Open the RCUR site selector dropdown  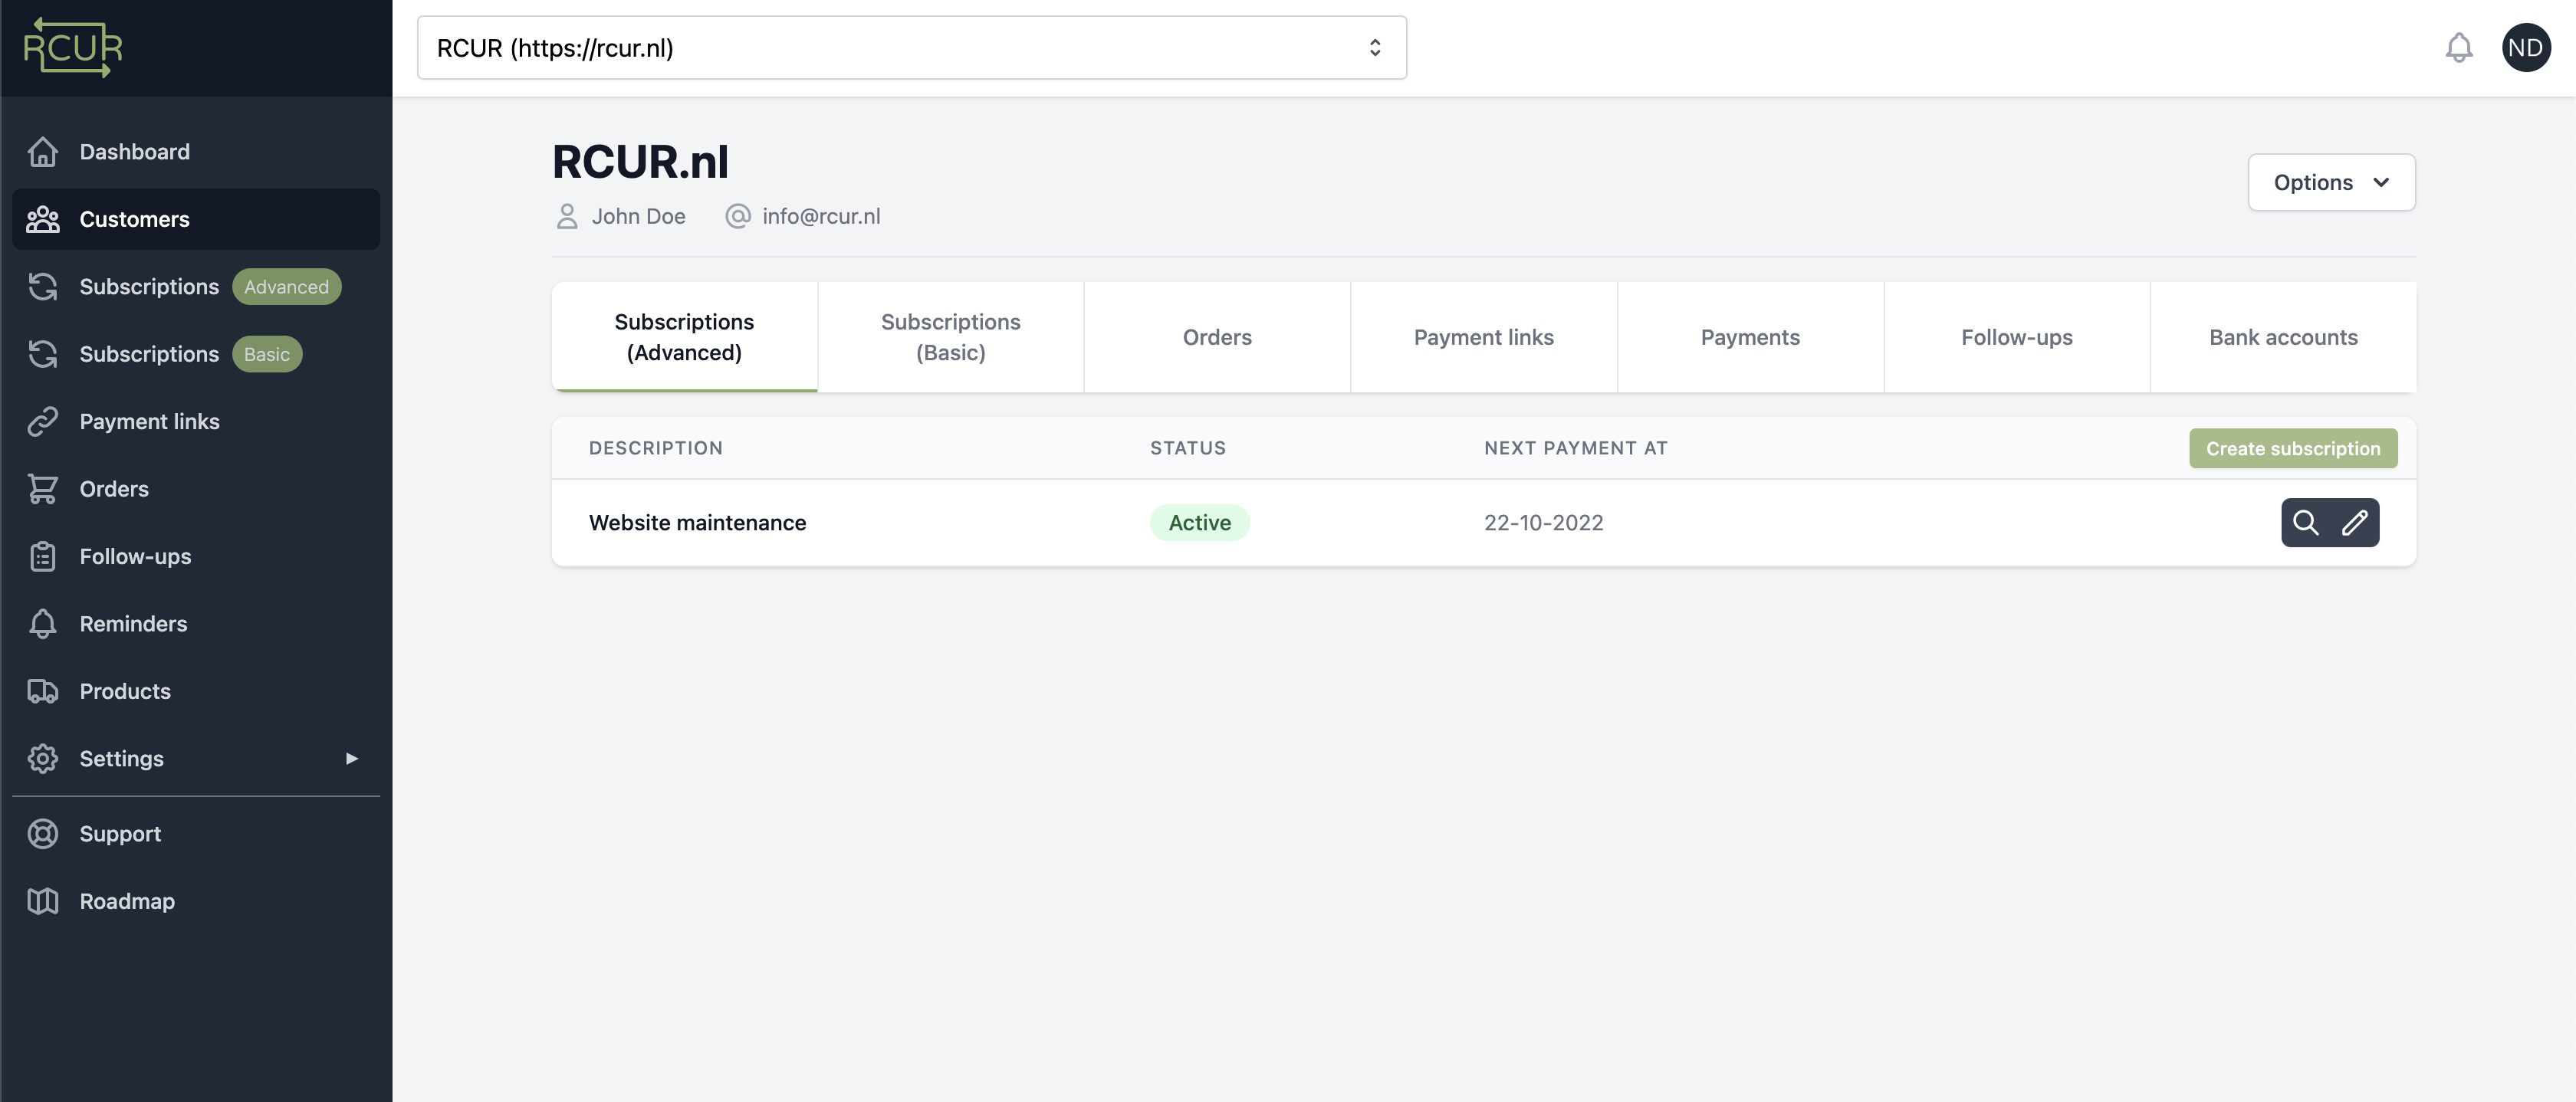coord(912,48)
